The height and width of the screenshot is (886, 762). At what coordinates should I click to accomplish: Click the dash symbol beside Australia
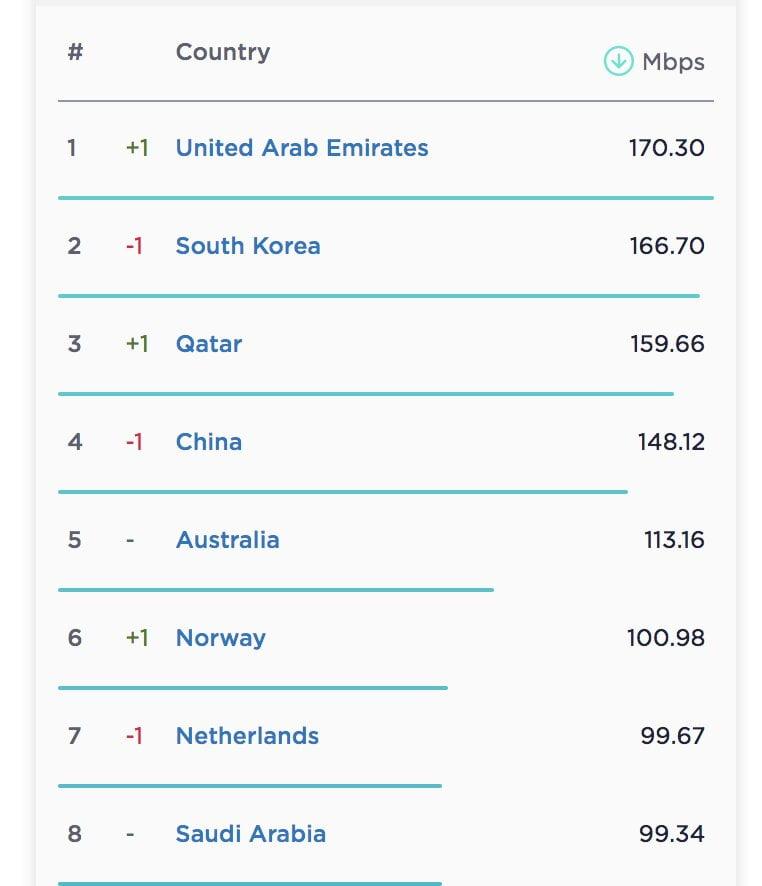[x=130, y=540]
